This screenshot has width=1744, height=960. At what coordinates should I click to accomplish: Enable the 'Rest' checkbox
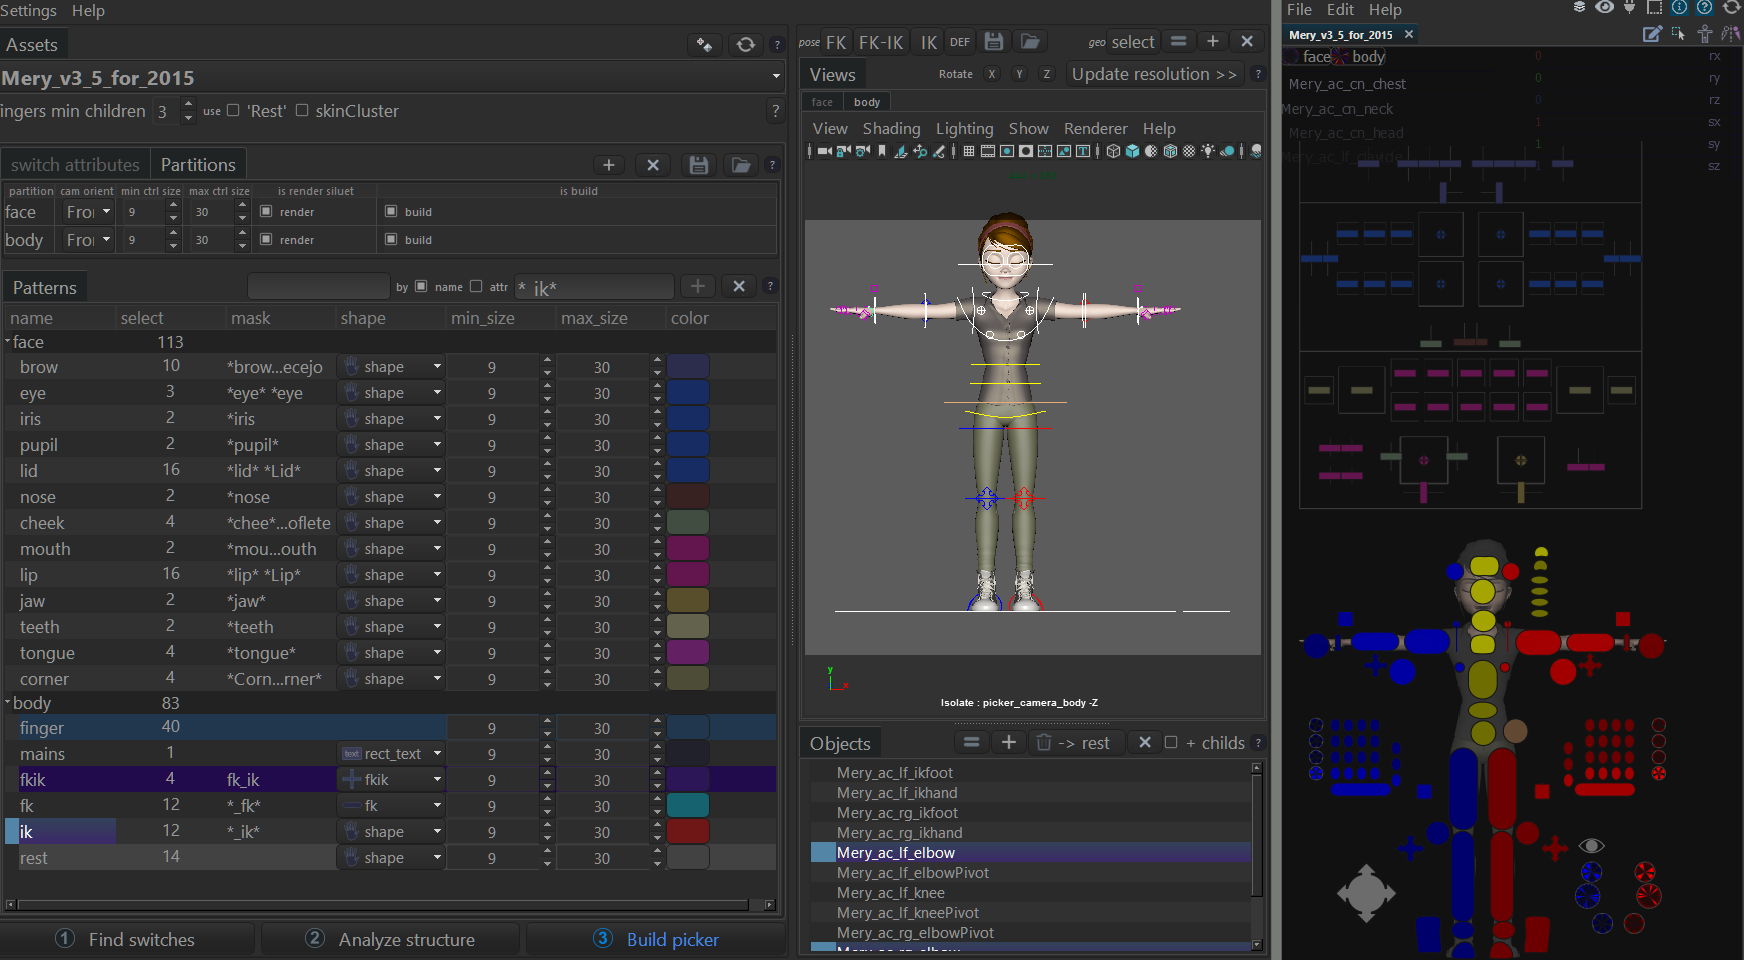(x=234, y=111)
